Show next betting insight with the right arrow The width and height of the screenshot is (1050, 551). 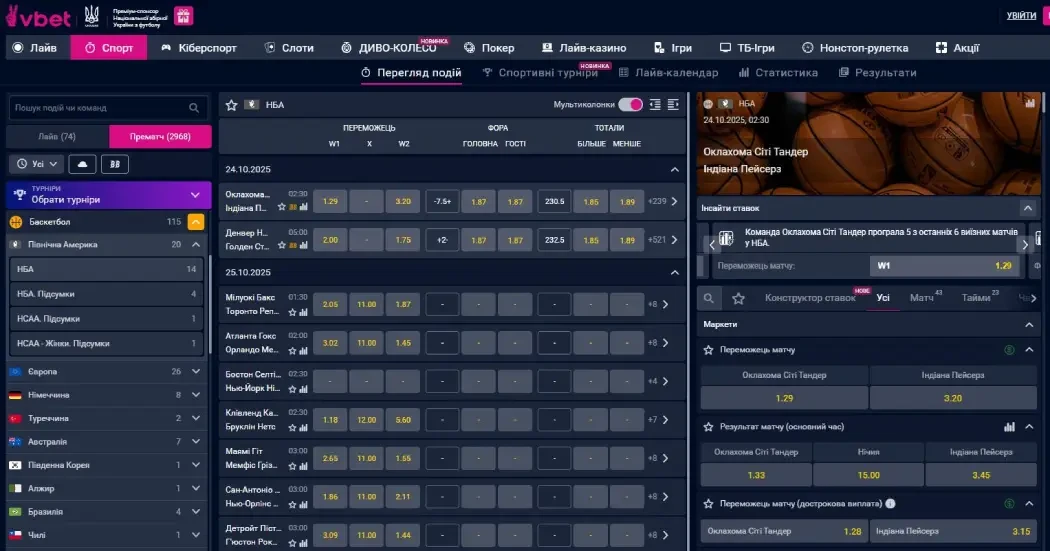tap(1024, 243)
